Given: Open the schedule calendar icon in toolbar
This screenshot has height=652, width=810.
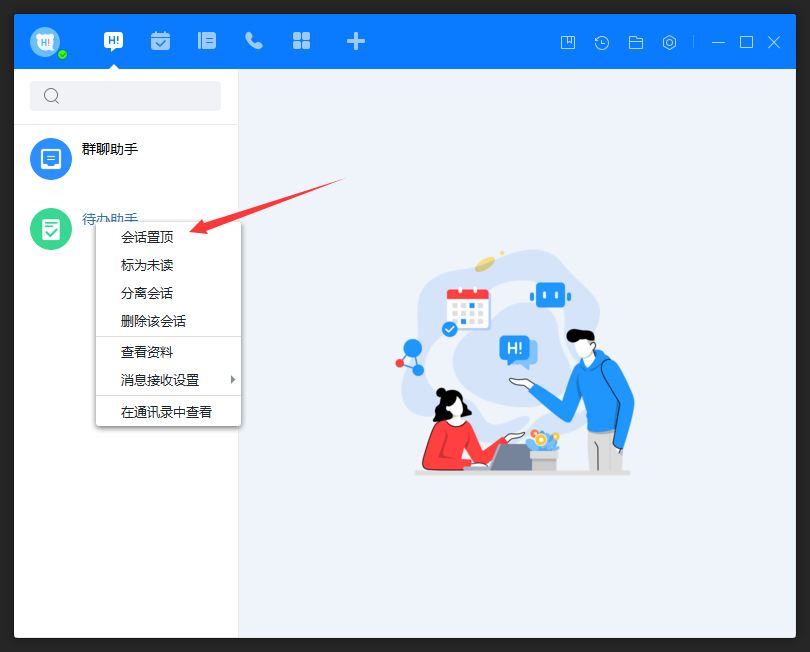Looking at the screenshot, I should tap(160, 41).
